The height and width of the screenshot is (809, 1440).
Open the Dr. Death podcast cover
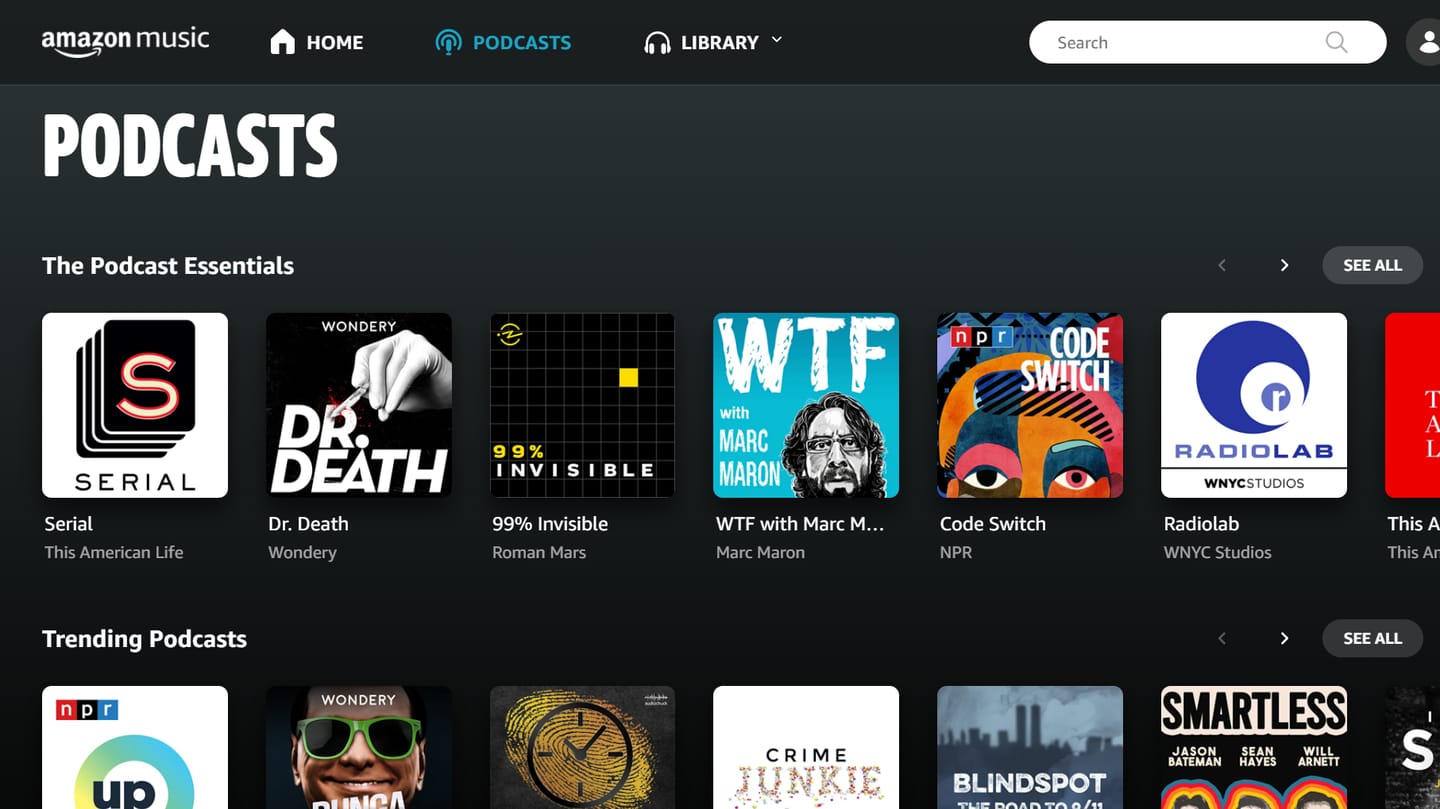[359, 405]
